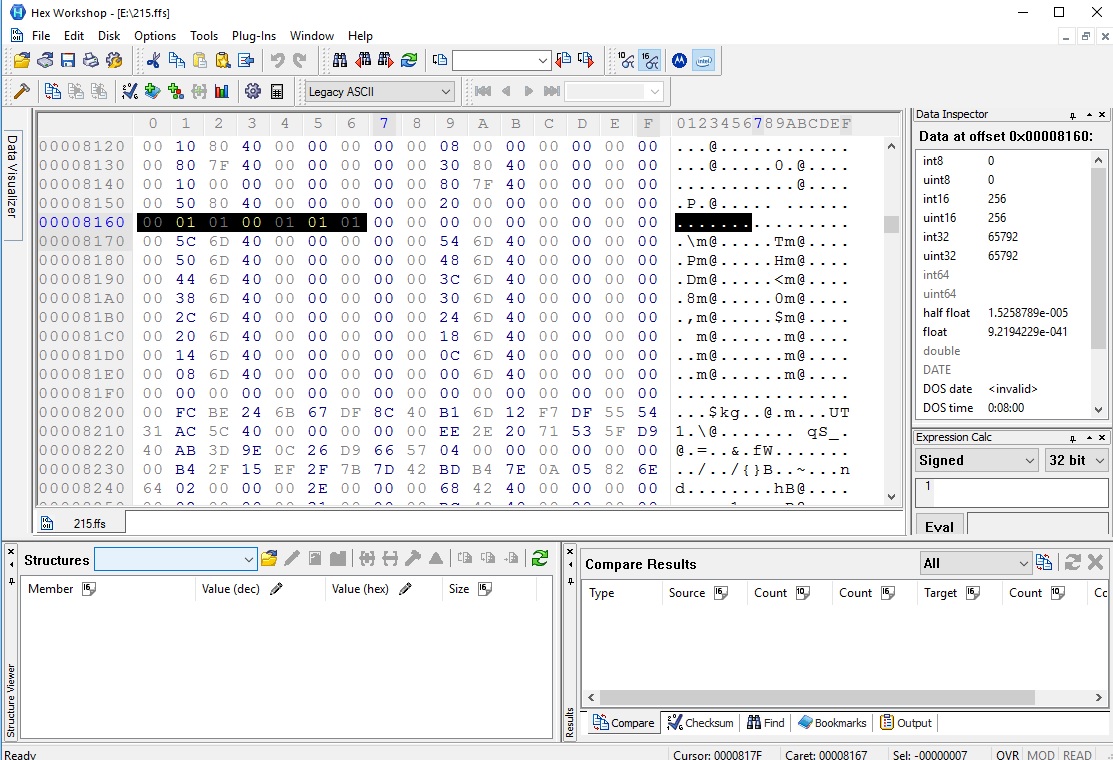Open the Tools menu
Viewport: 1113px width, 760px height.
[x=204, y=35]
